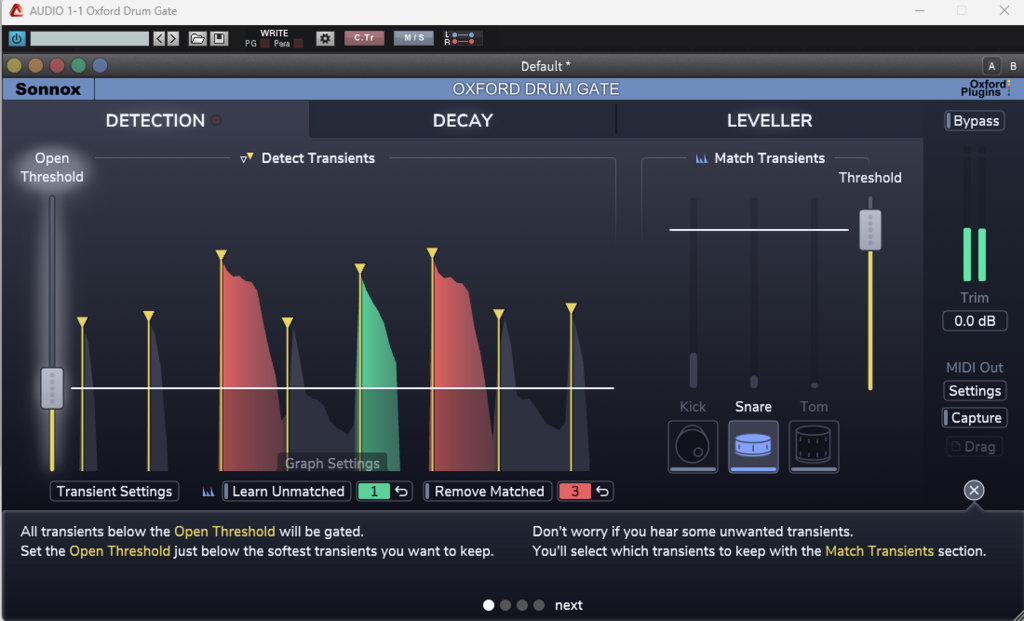The image size is (1024, 621).
Task: Click the blue round button in preset bar
Action: coord(100,65)
